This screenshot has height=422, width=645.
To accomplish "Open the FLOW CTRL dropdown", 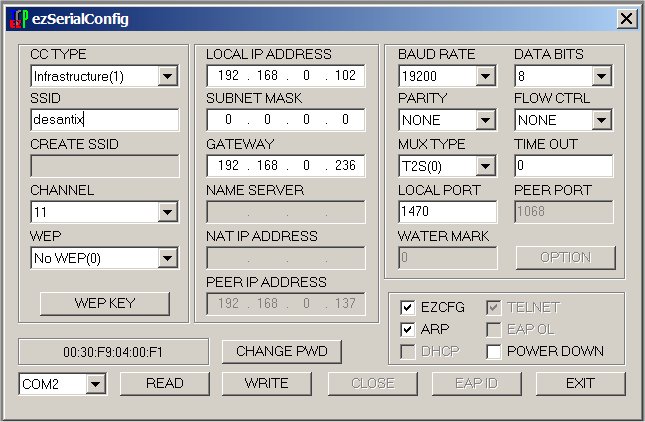I will (601, 120).
